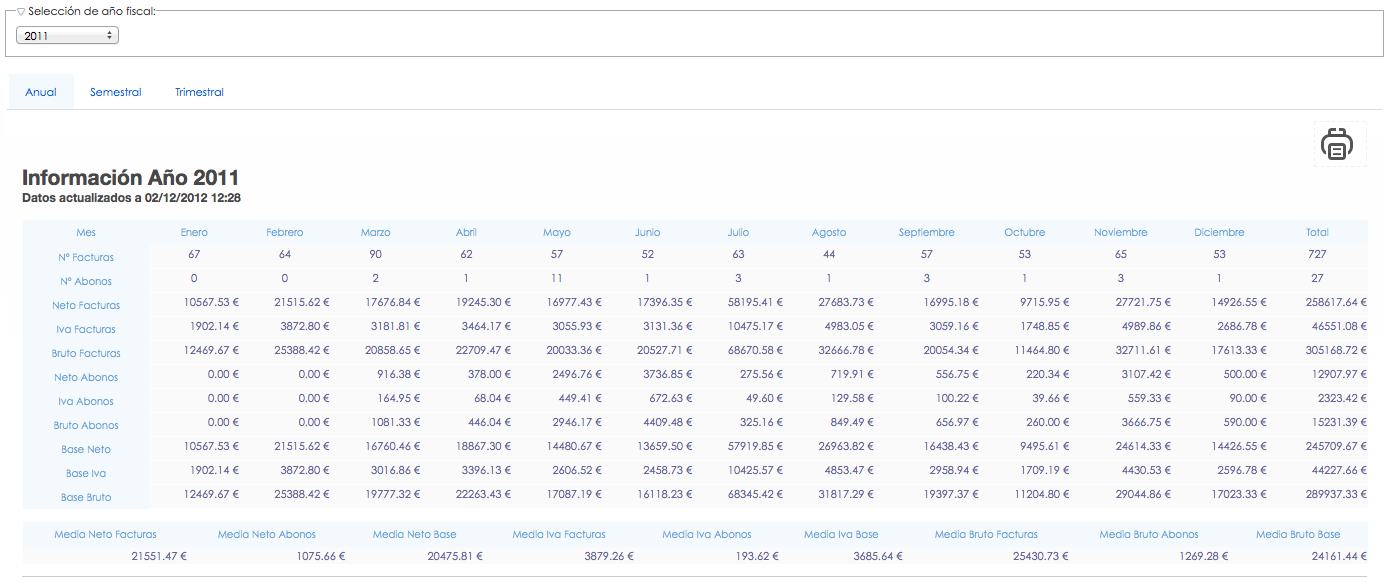The image size is (1386, 582).
Task: Click the printer icon
Action: click(1337, 145)
